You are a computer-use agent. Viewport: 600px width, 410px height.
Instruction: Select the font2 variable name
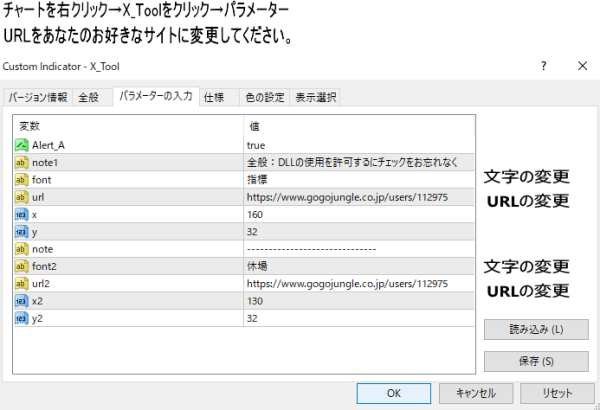[44, 266]
